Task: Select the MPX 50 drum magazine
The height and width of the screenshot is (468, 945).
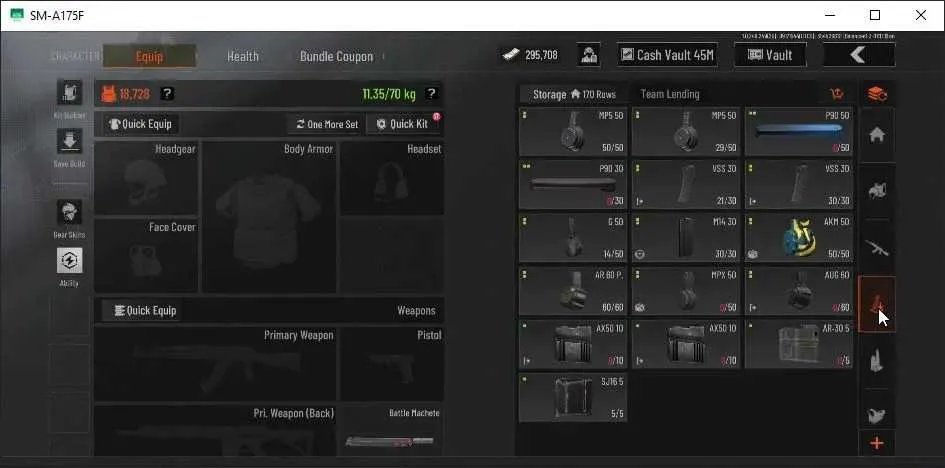Action: (x=685, y=291)
